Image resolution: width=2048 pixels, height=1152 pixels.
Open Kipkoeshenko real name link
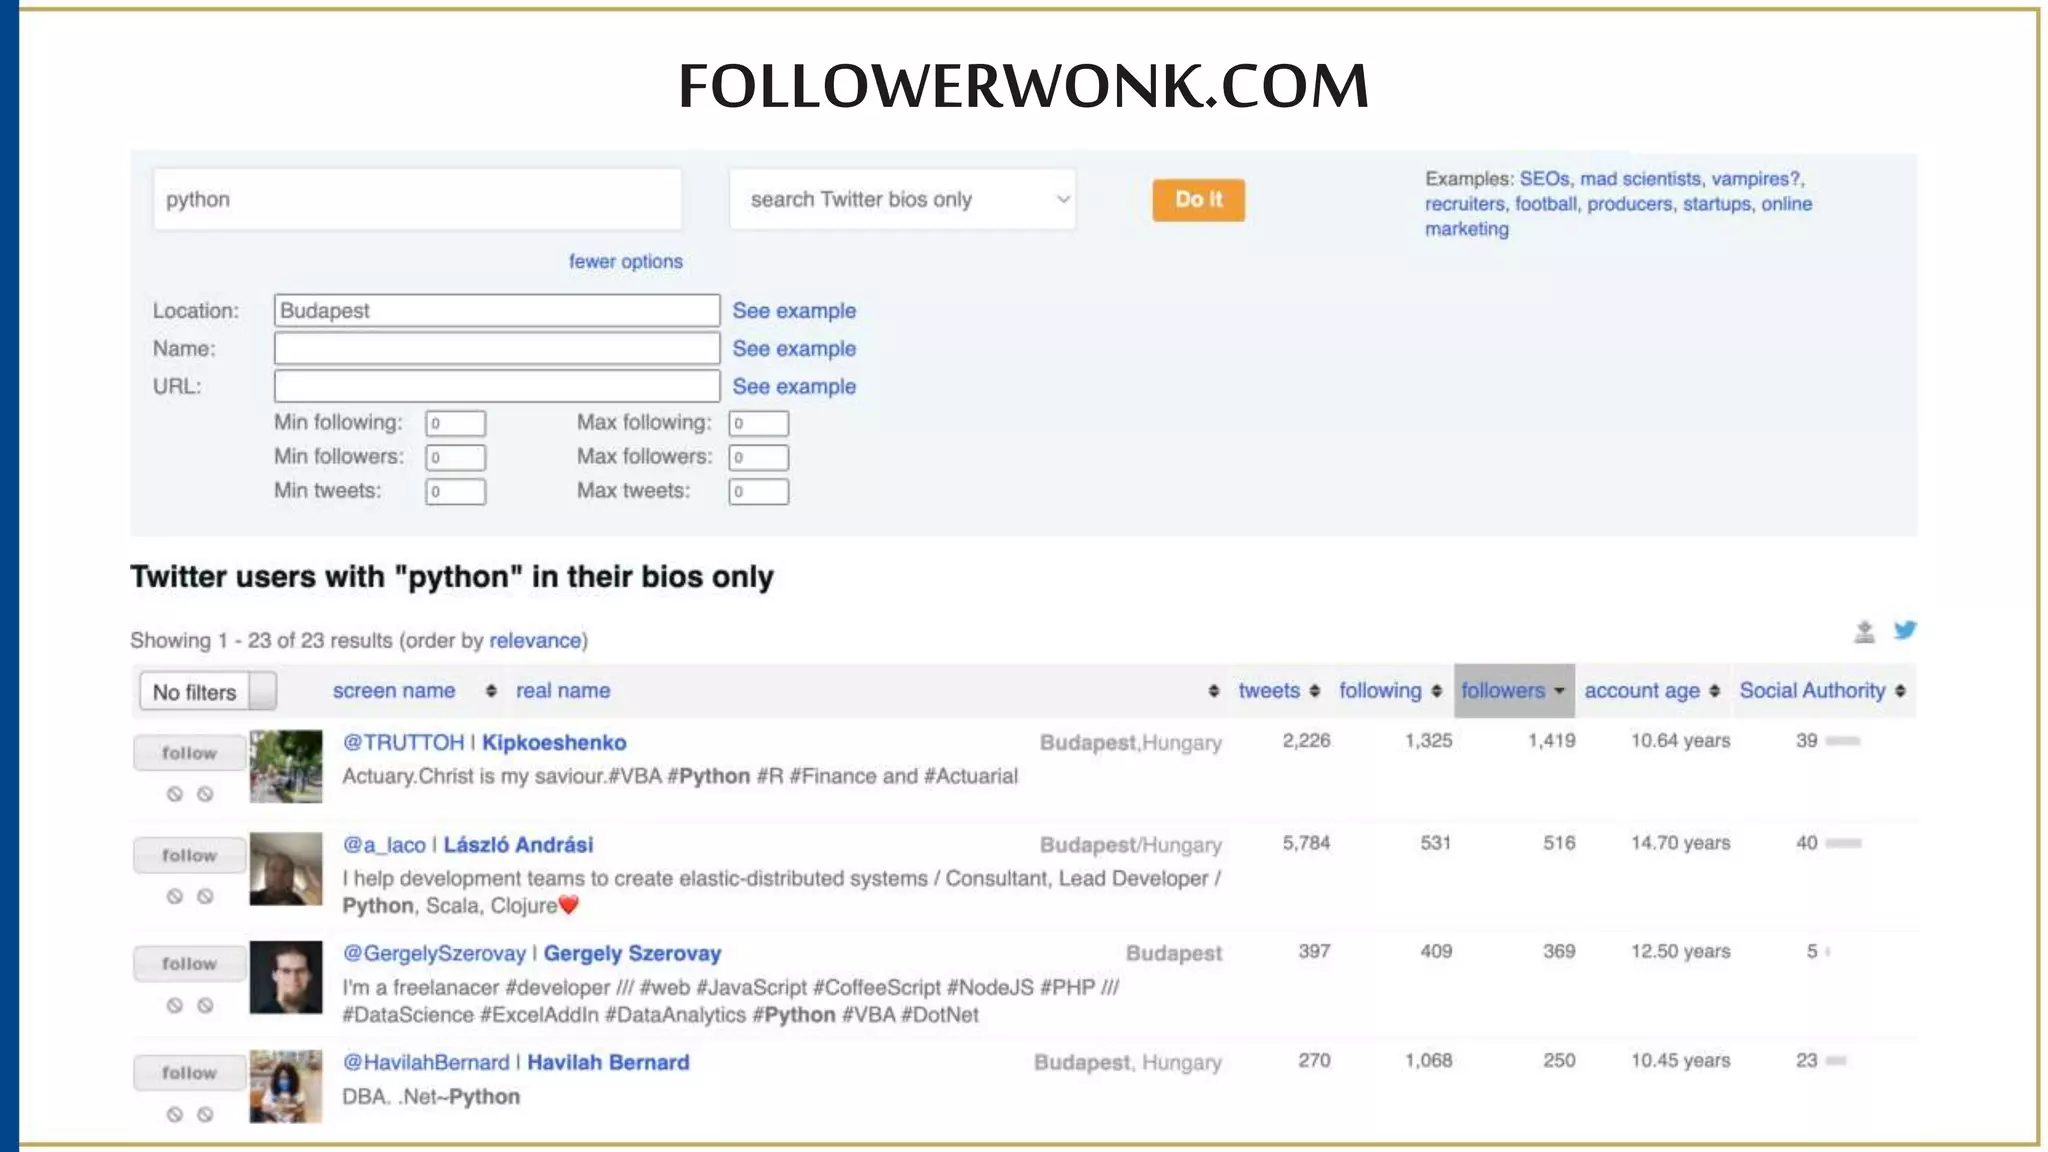click(x=554, y=743)
